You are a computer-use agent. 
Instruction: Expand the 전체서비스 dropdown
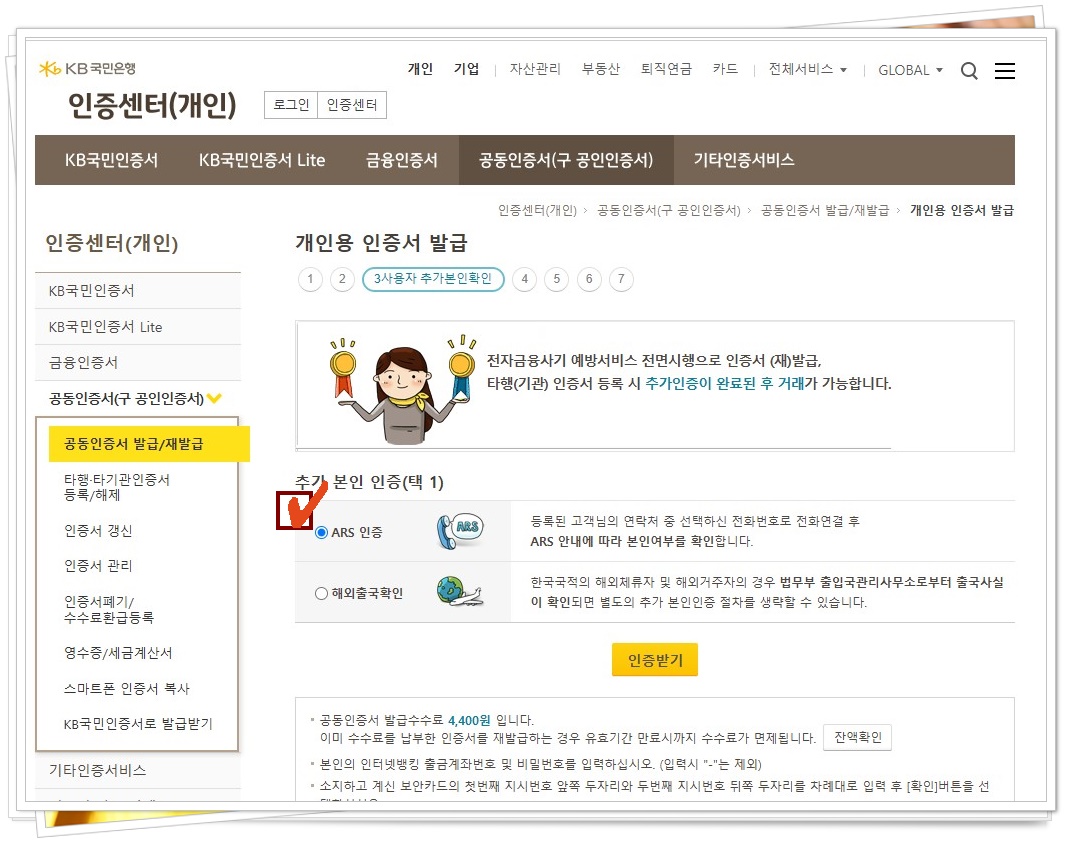(x=807, y=70)
